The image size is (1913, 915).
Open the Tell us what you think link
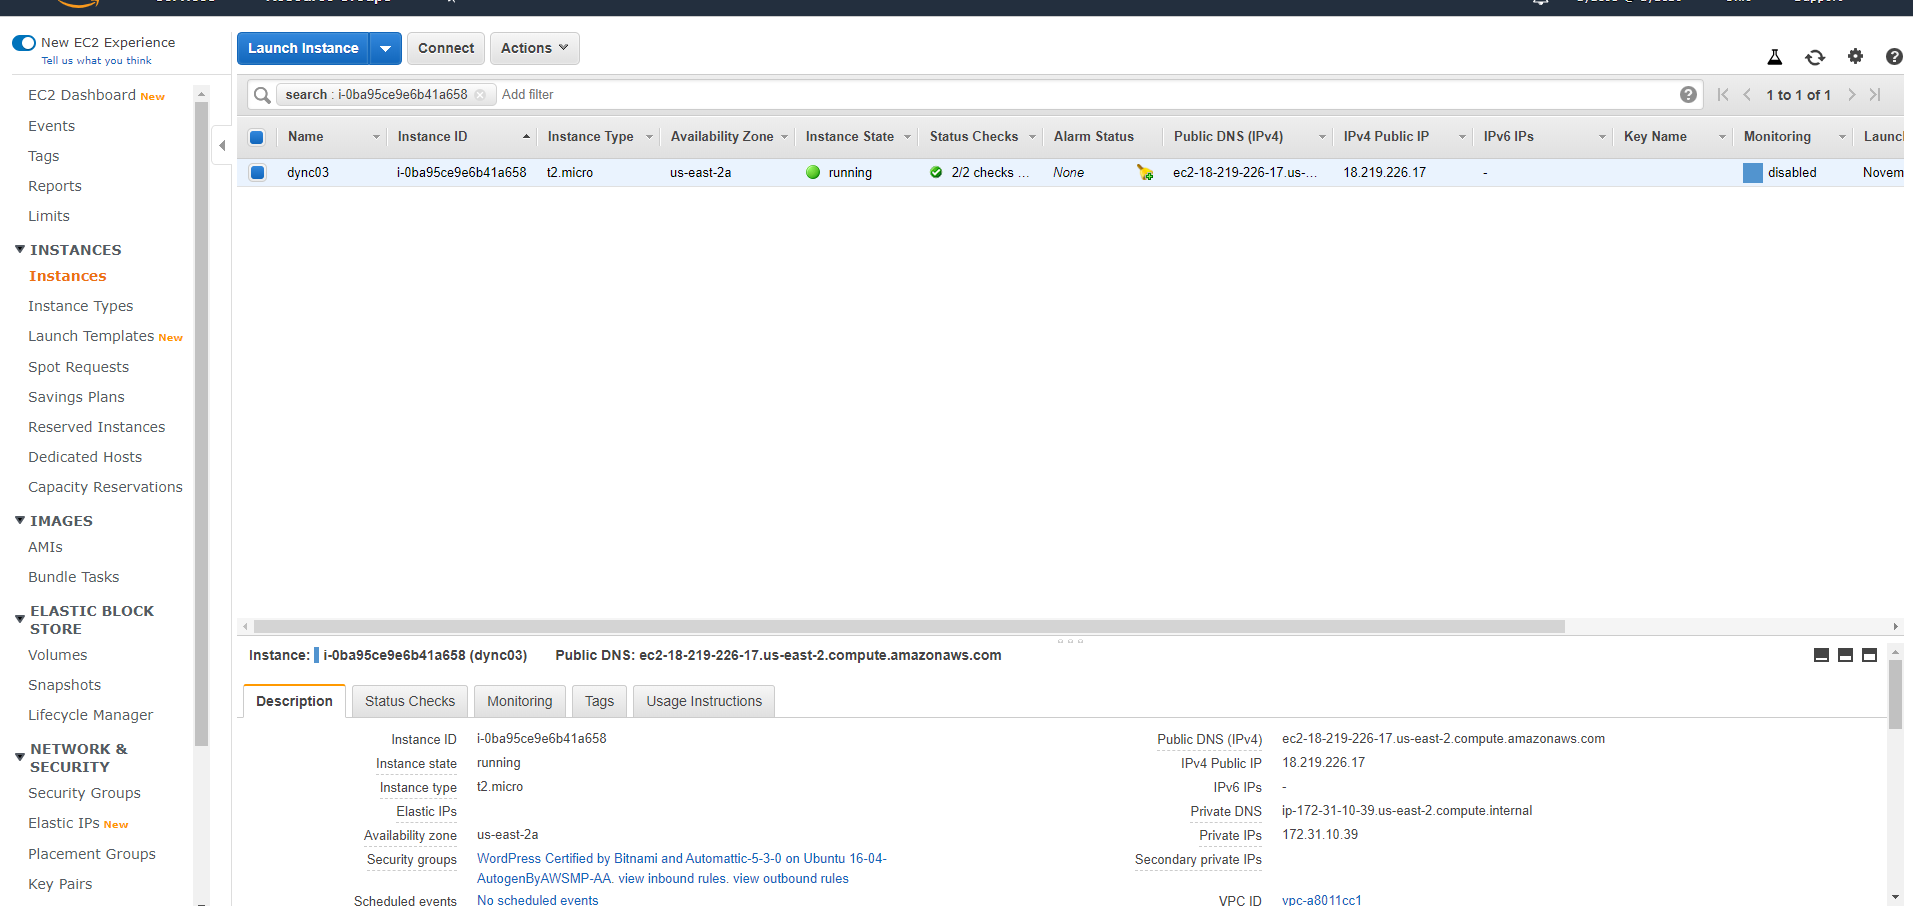(96, 61)
